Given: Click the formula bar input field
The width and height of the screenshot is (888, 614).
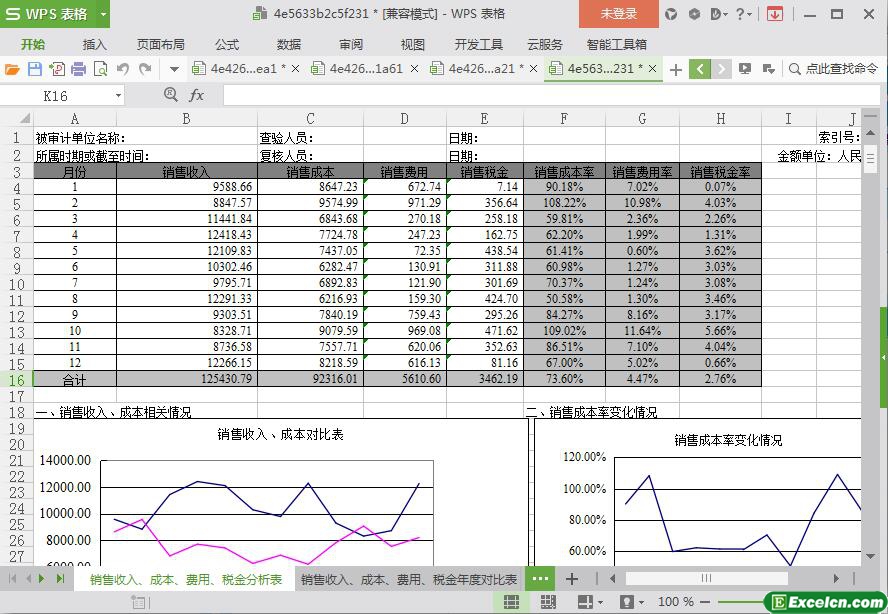Looking at the screenshot, I should pos(540,95).
